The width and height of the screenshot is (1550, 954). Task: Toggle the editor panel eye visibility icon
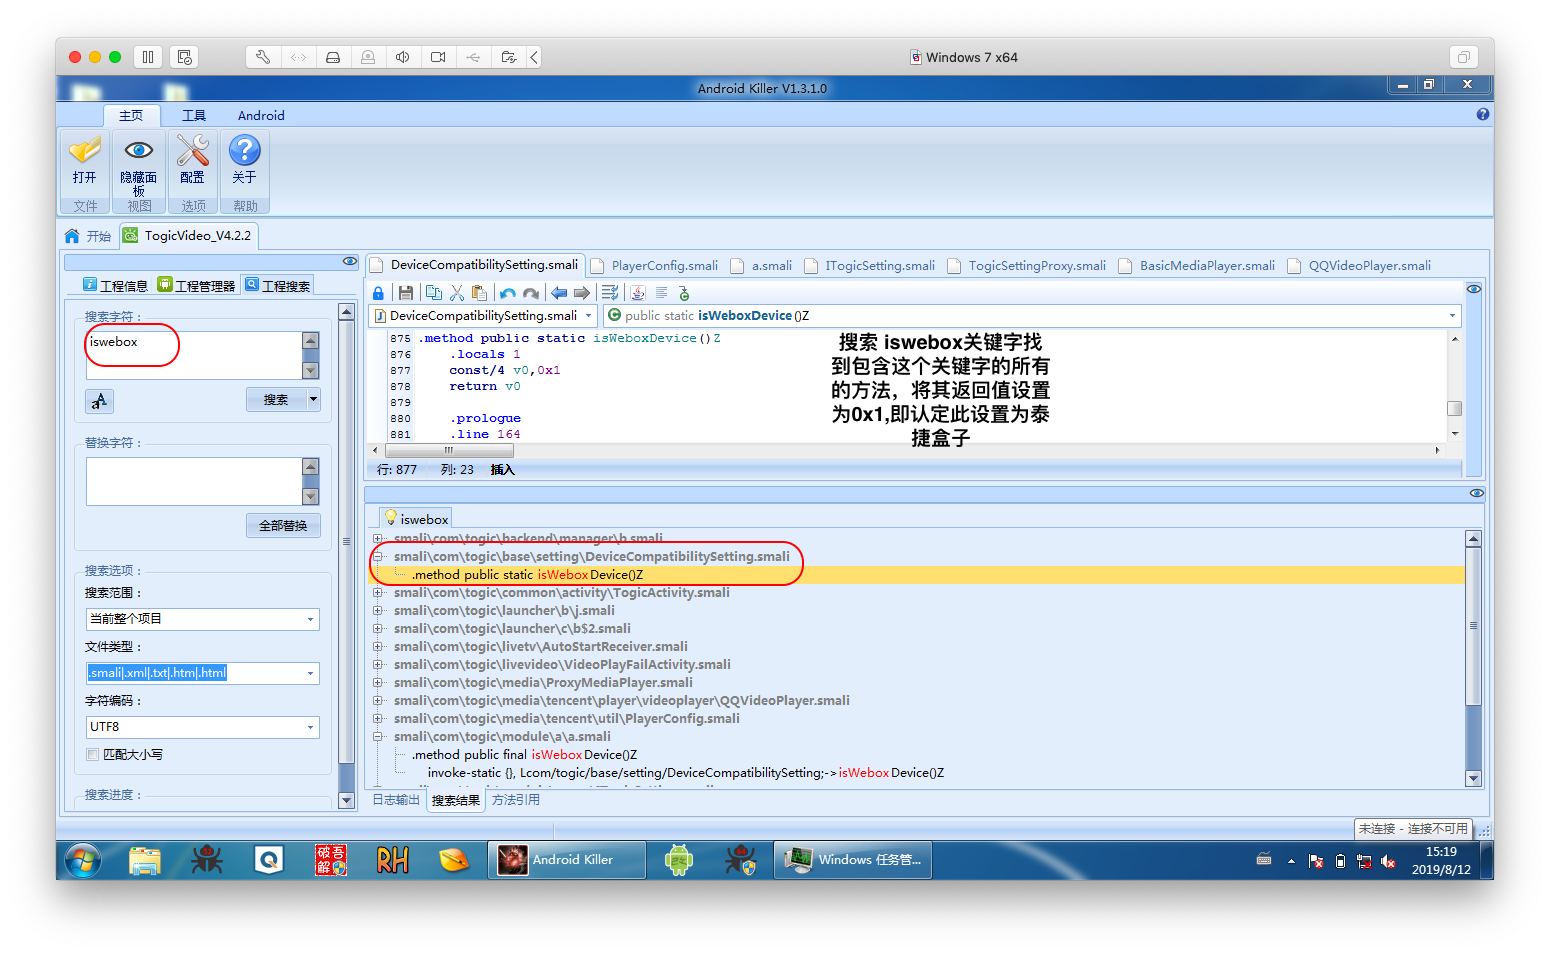coord(1474,288)
